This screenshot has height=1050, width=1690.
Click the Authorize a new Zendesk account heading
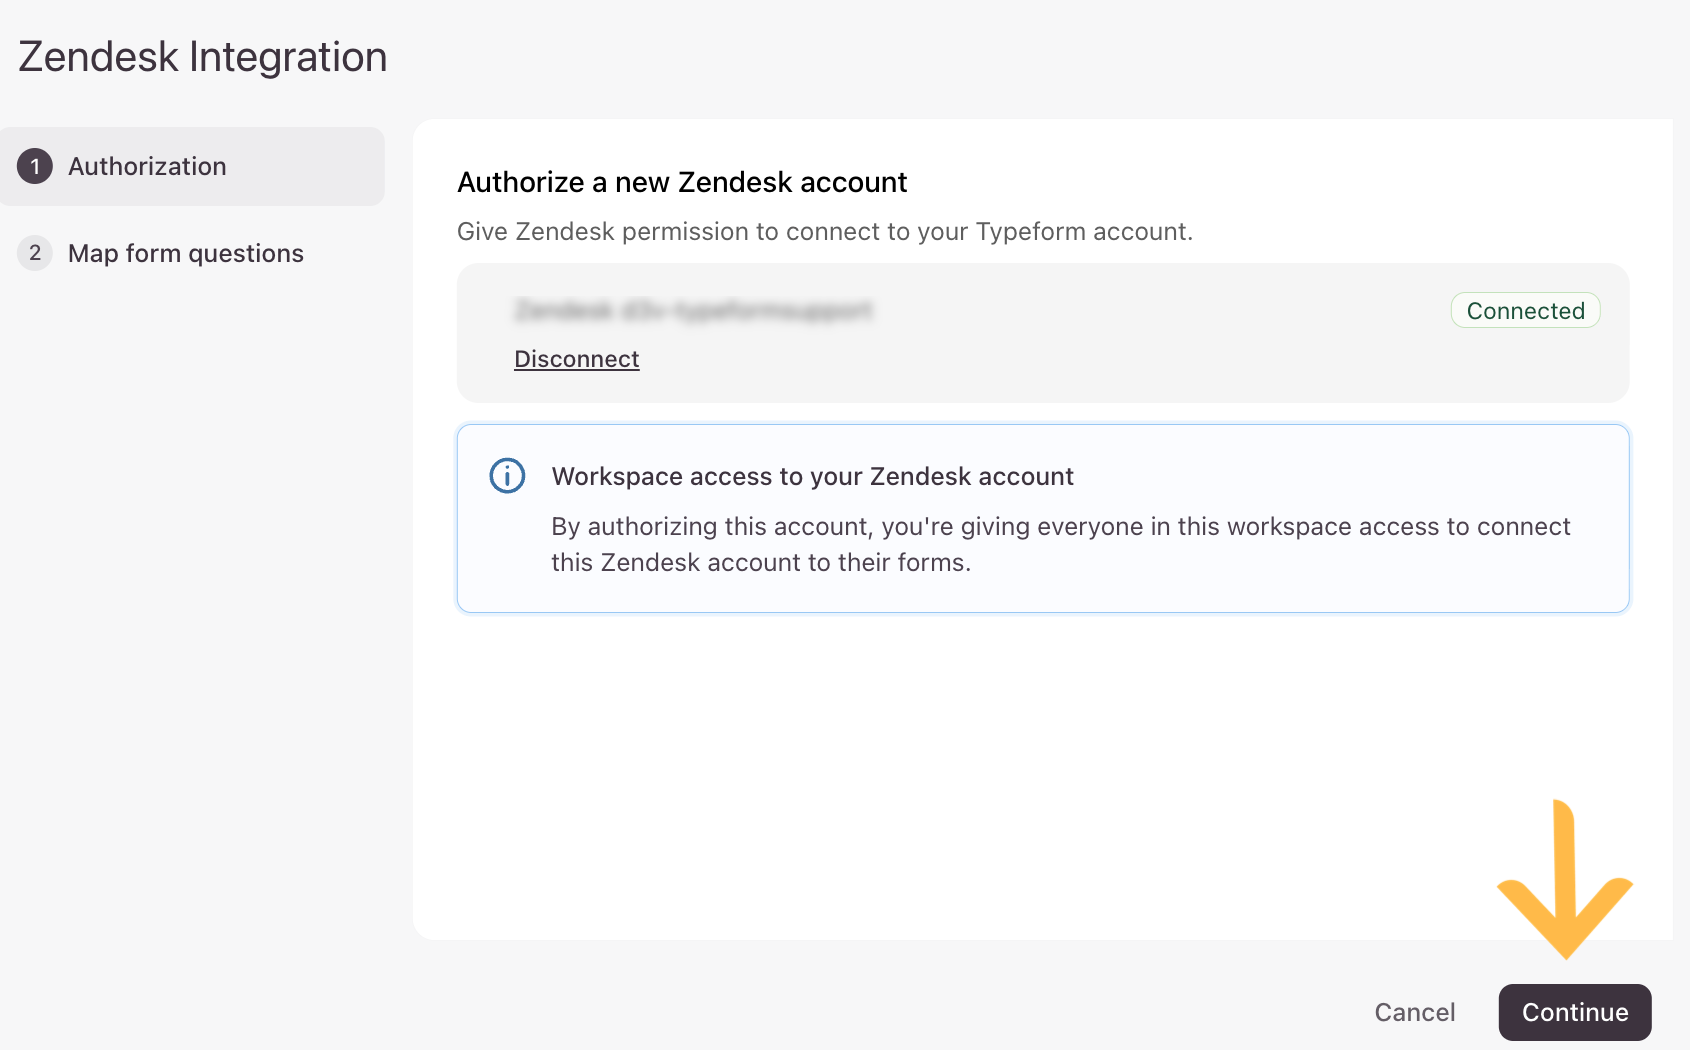[x=682, y=182]
